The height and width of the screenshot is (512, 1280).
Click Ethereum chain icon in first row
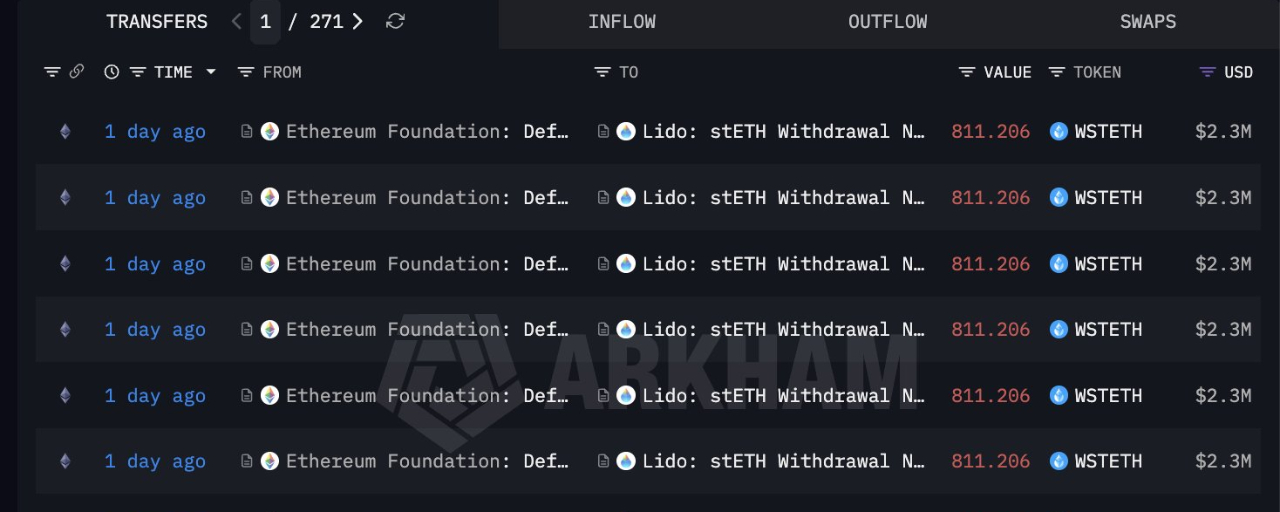click(65, 132)
